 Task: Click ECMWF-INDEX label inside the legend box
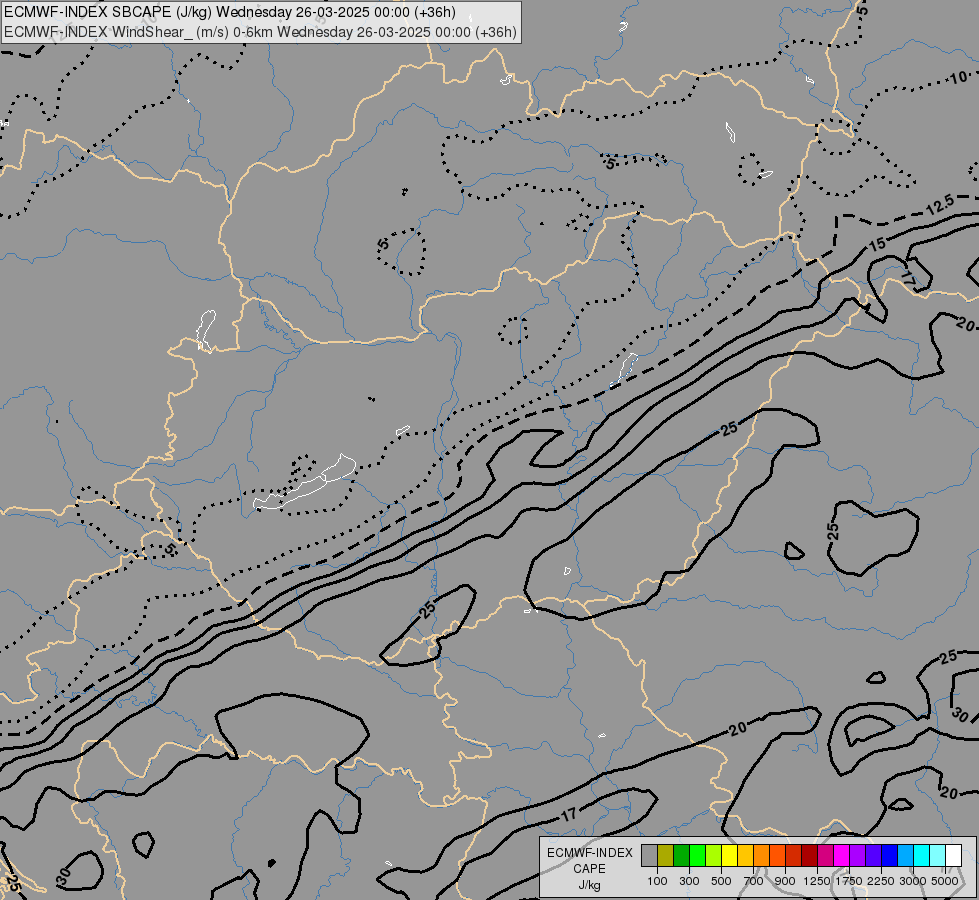(x=589, y=853)
